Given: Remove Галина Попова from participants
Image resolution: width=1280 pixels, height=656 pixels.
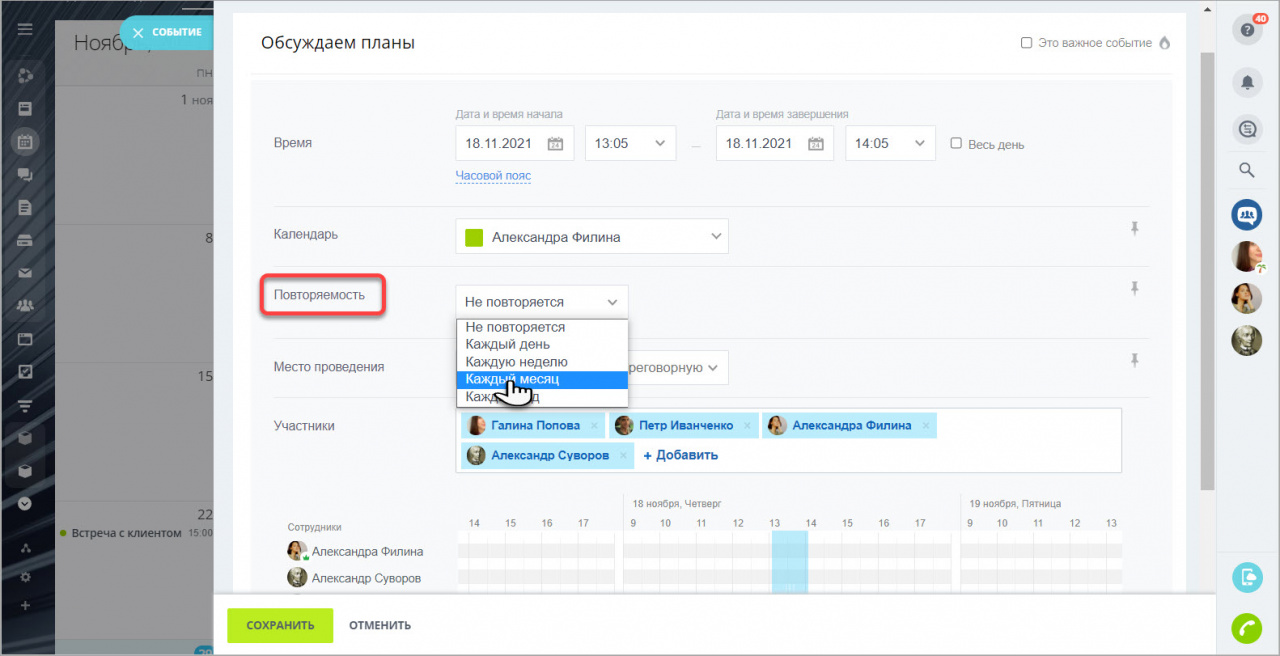Looking at the screenshot, I should pyautogui.click(x=594, y=426).
